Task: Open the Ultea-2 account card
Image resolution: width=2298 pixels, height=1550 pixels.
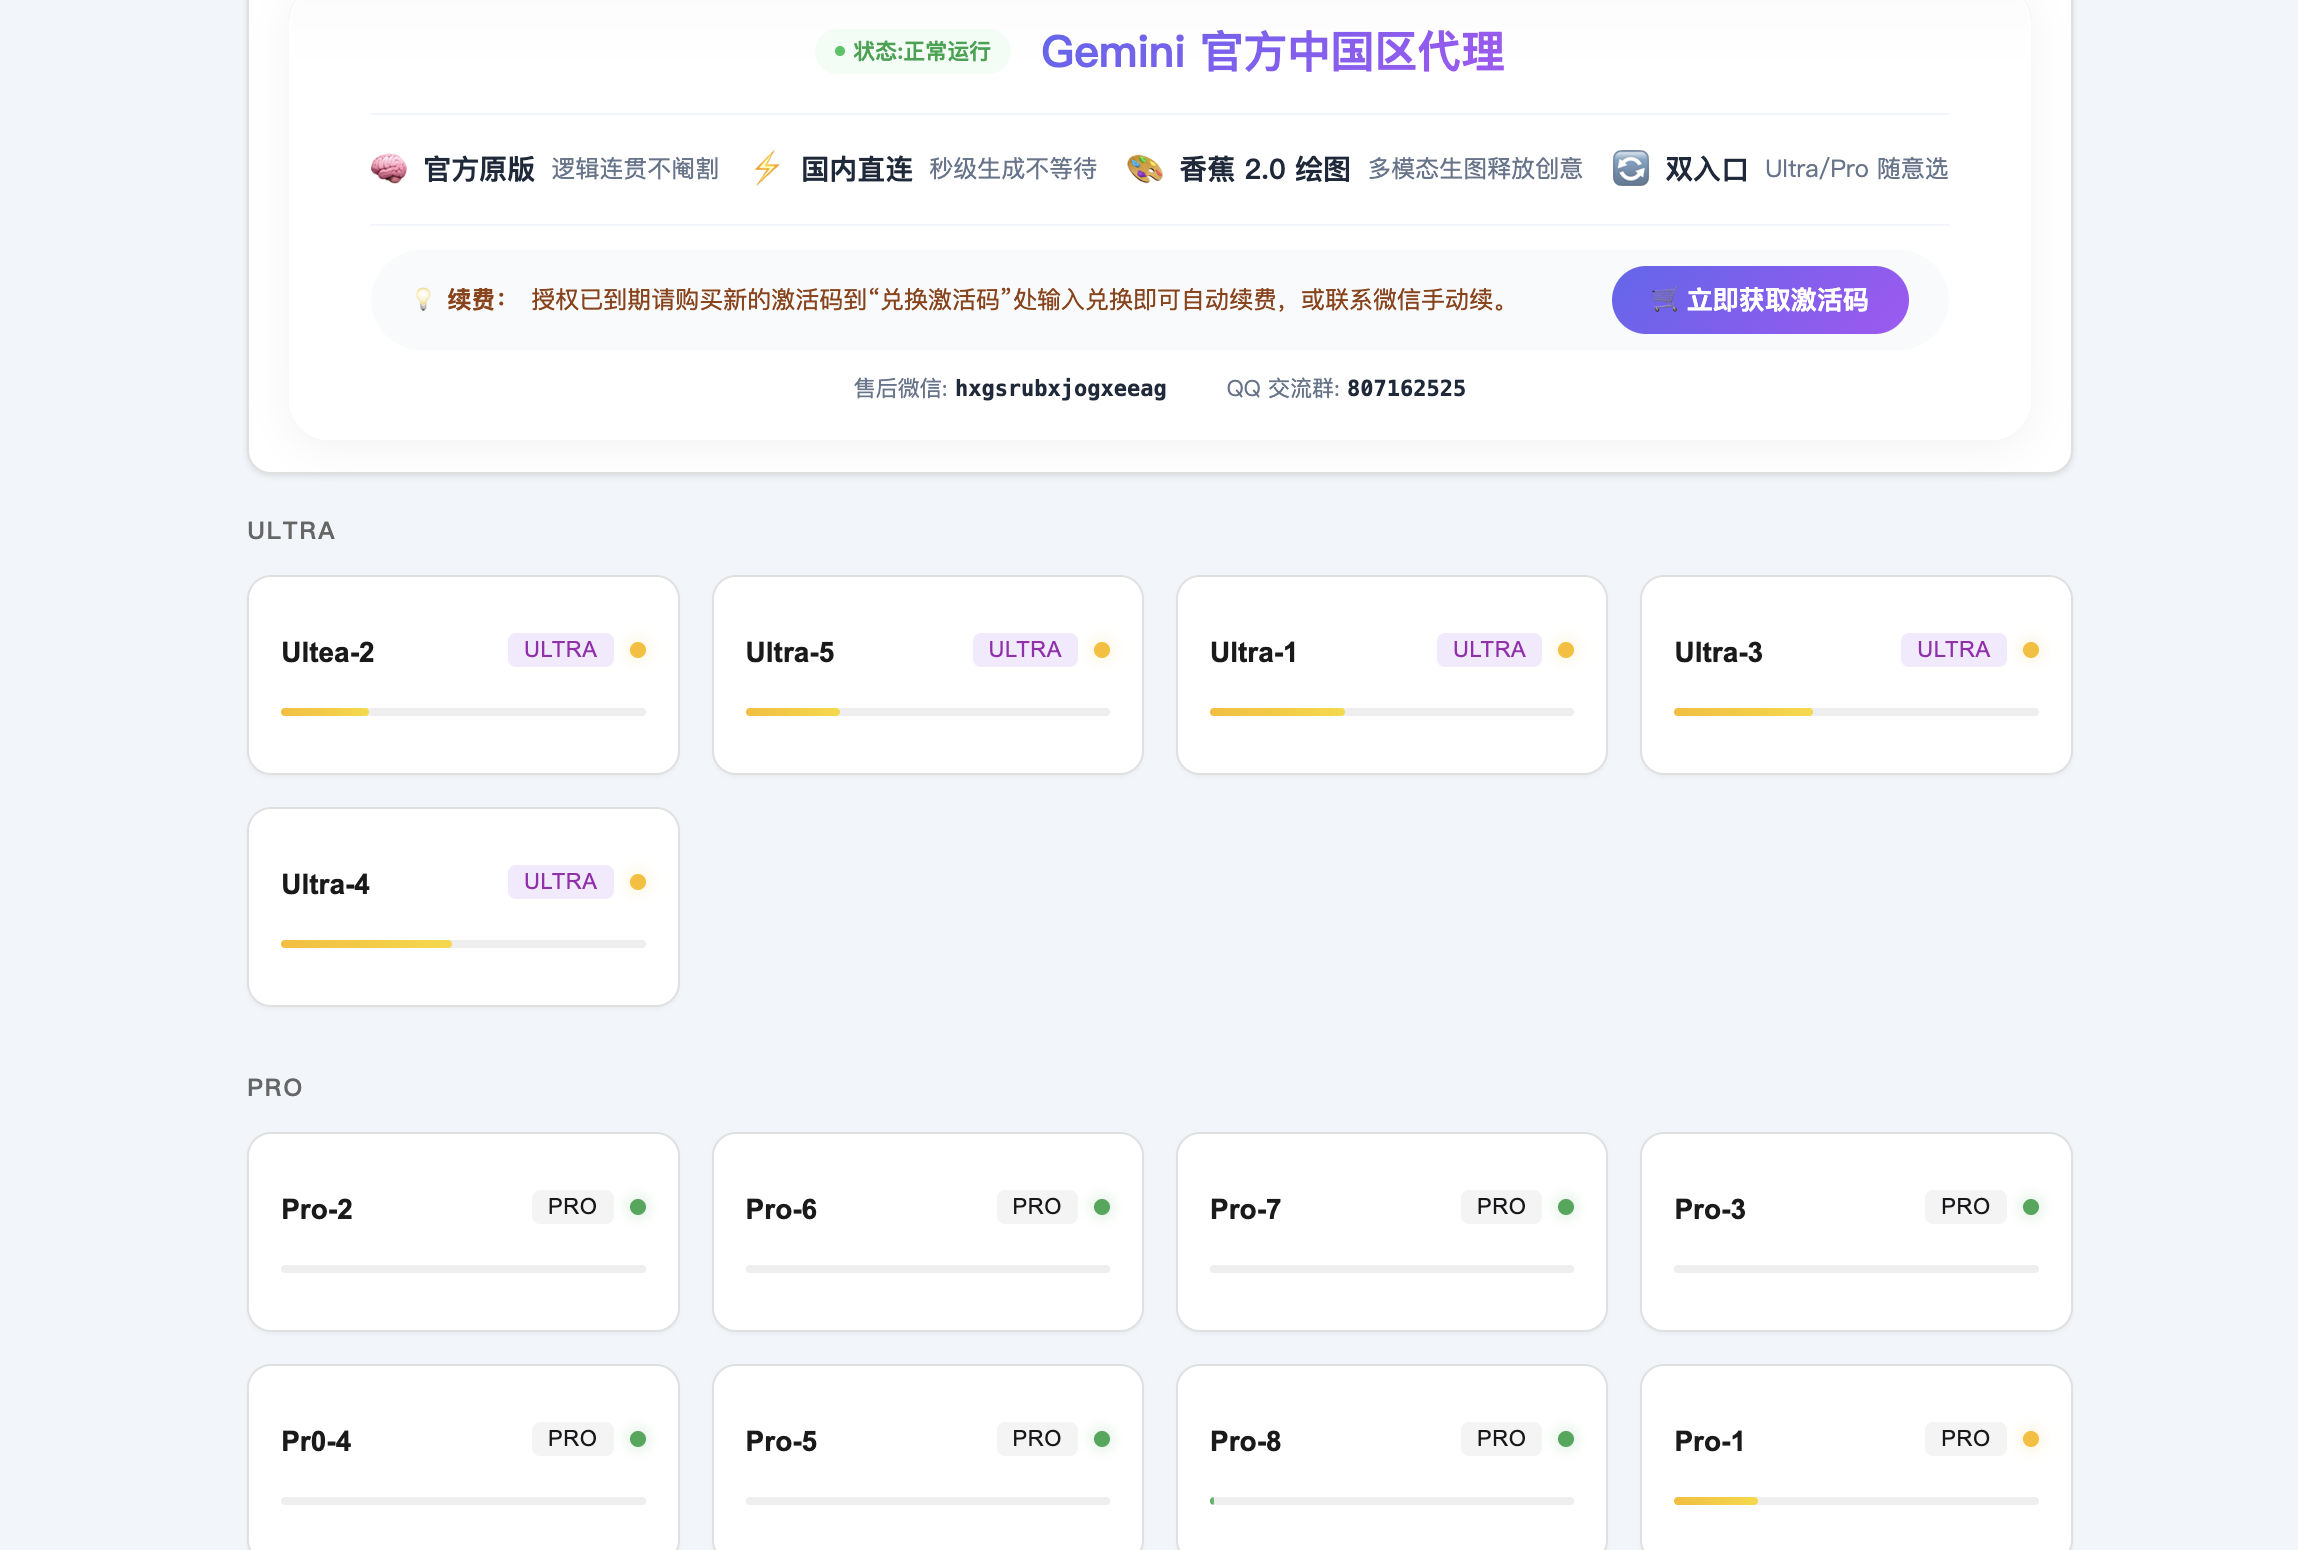Action: click(x=463, y=675)
